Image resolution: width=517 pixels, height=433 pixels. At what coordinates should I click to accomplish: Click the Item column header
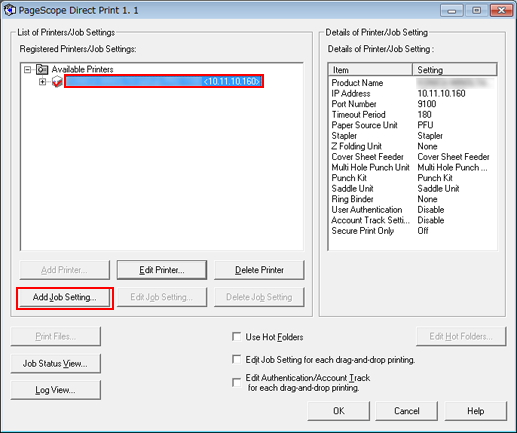pyautogui.click(x=371, y=70)
